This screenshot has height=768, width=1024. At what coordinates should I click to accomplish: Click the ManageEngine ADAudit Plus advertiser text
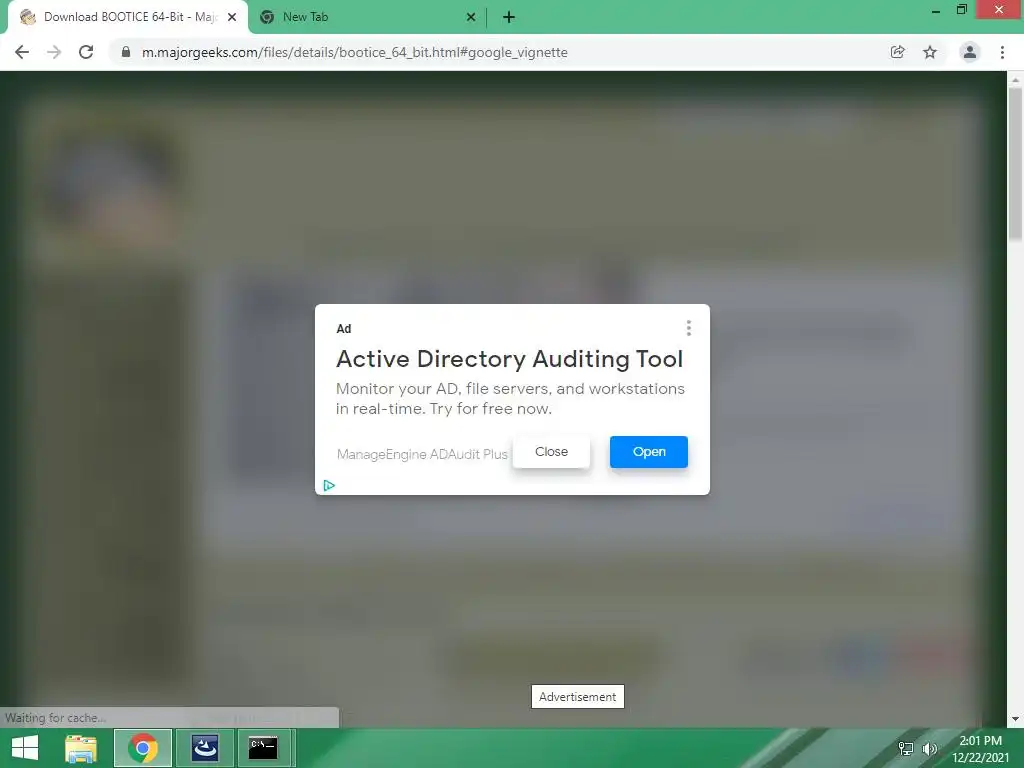(x=422, y=454)
